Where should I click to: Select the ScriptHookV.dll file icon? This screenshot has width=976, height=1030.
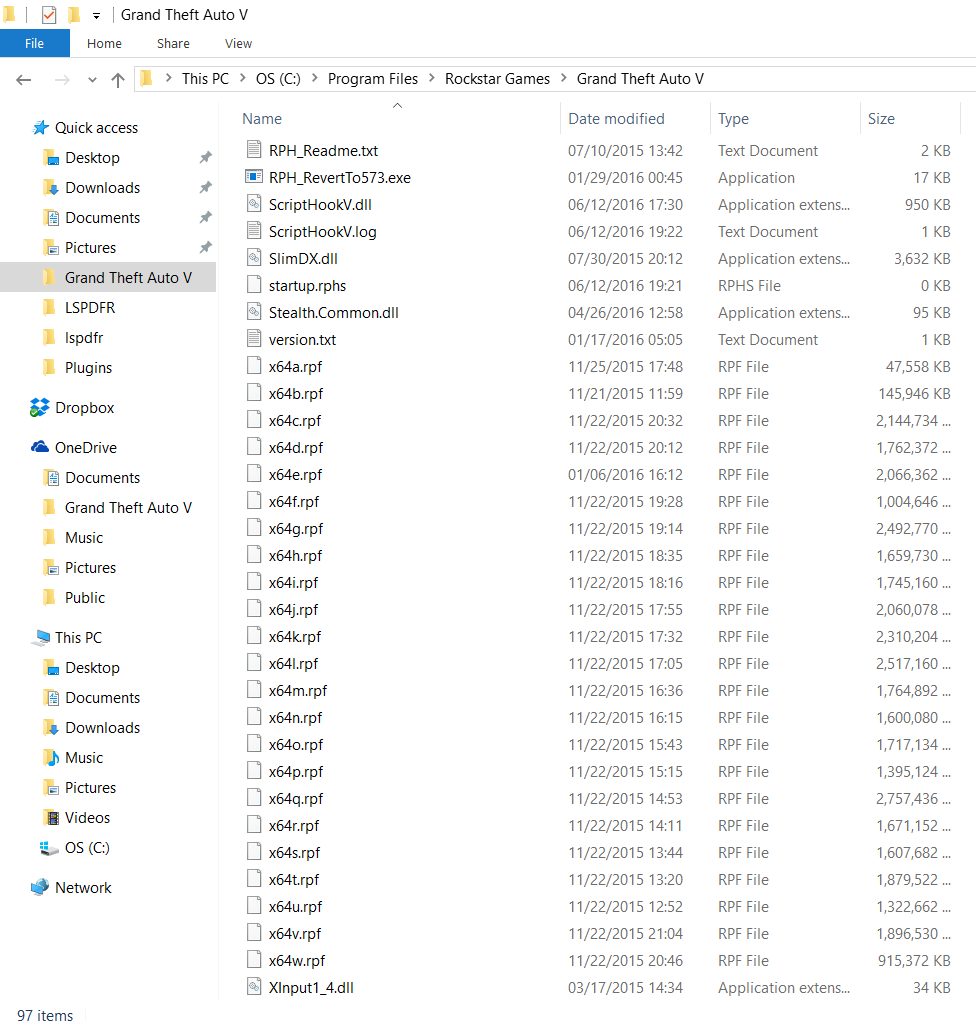coord(254,204)
